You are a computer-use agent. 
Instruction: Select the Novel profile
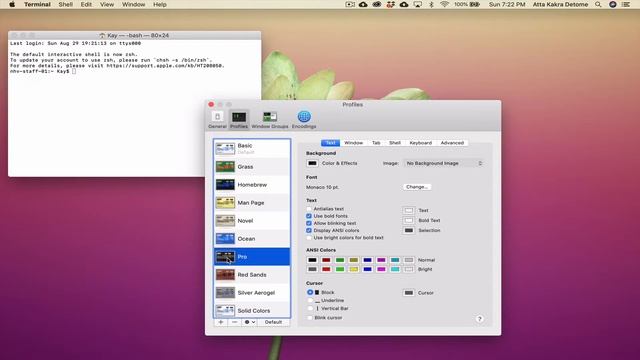252,220
